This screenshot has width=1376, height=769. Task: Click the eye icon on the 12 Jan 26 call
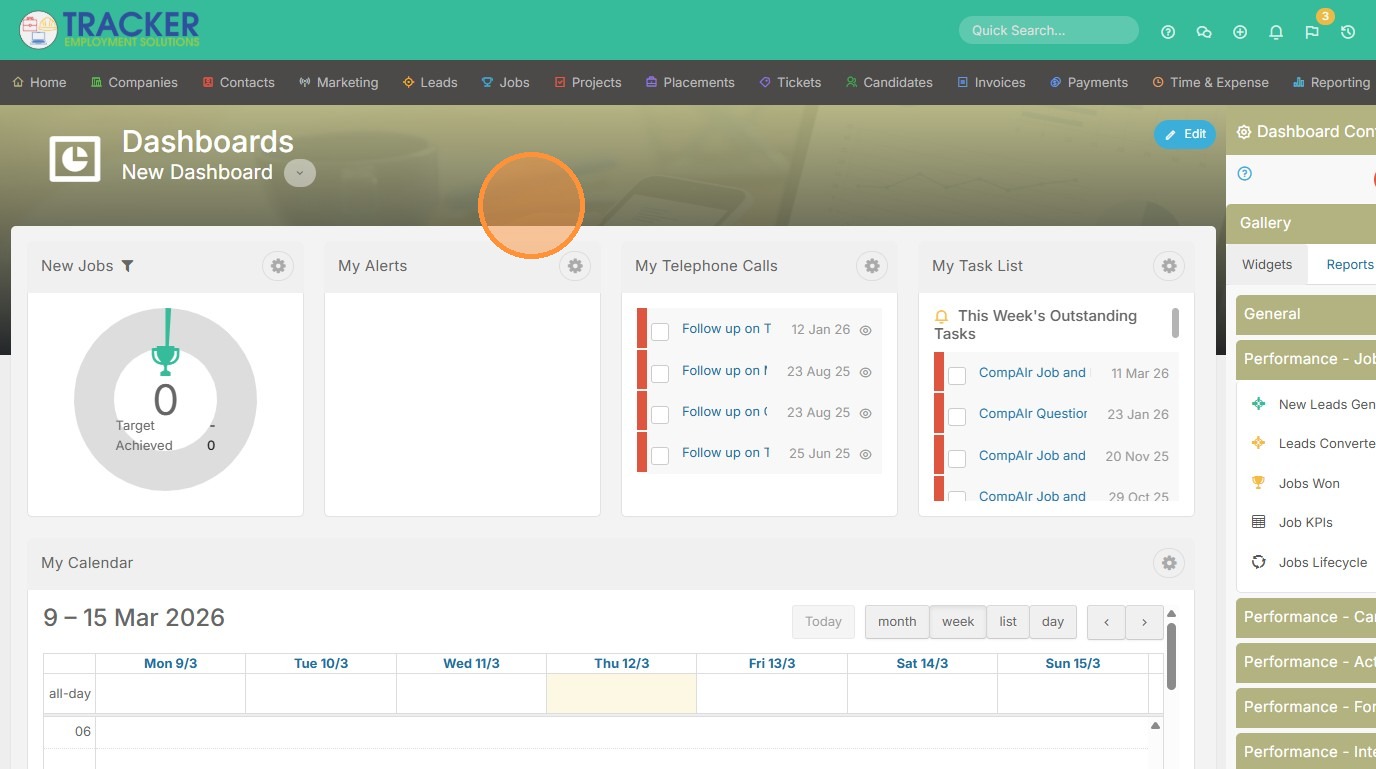point(866,330)
